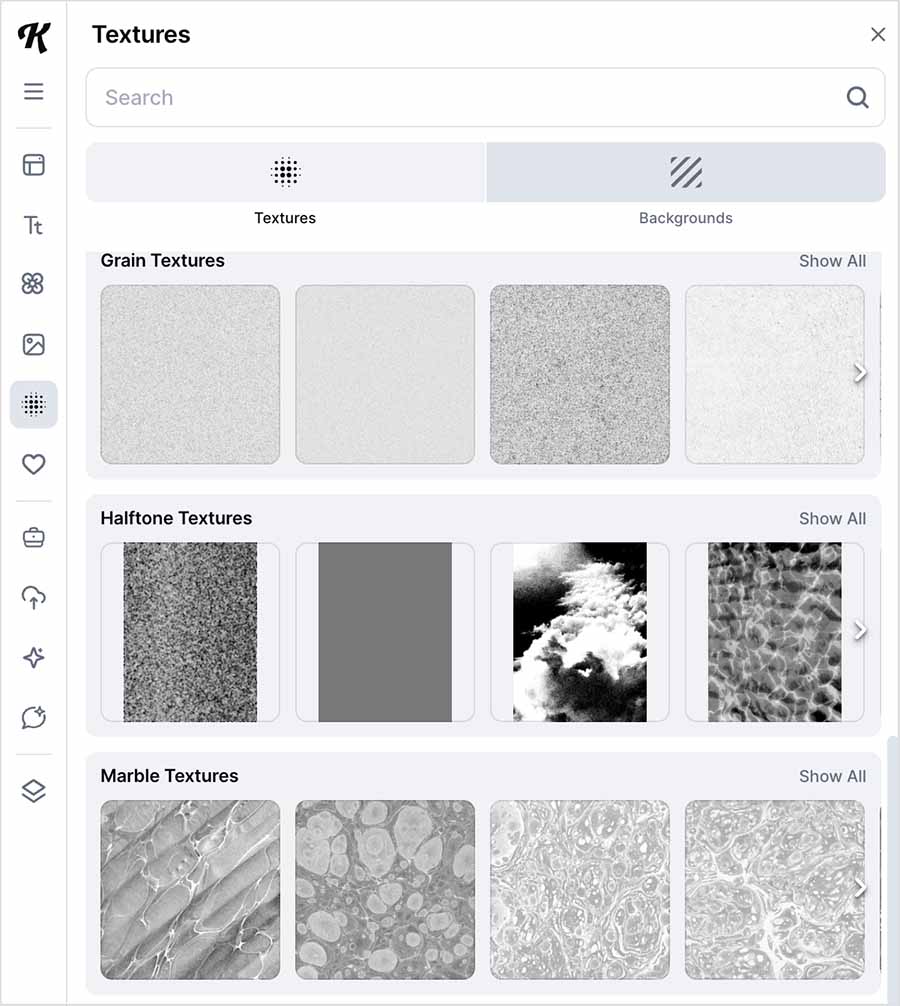This screenshot has height=1006, width=900.
Task: Open the hamburger menu in the sidebar
Action: point(34,91)
